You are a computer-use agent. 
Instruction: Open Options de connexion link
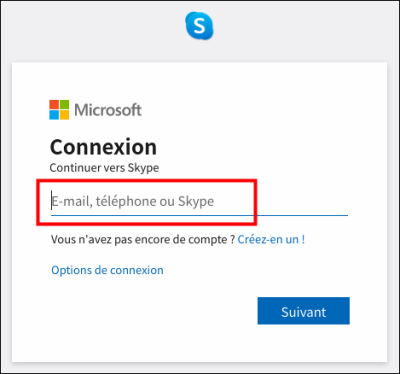point(107,270)
